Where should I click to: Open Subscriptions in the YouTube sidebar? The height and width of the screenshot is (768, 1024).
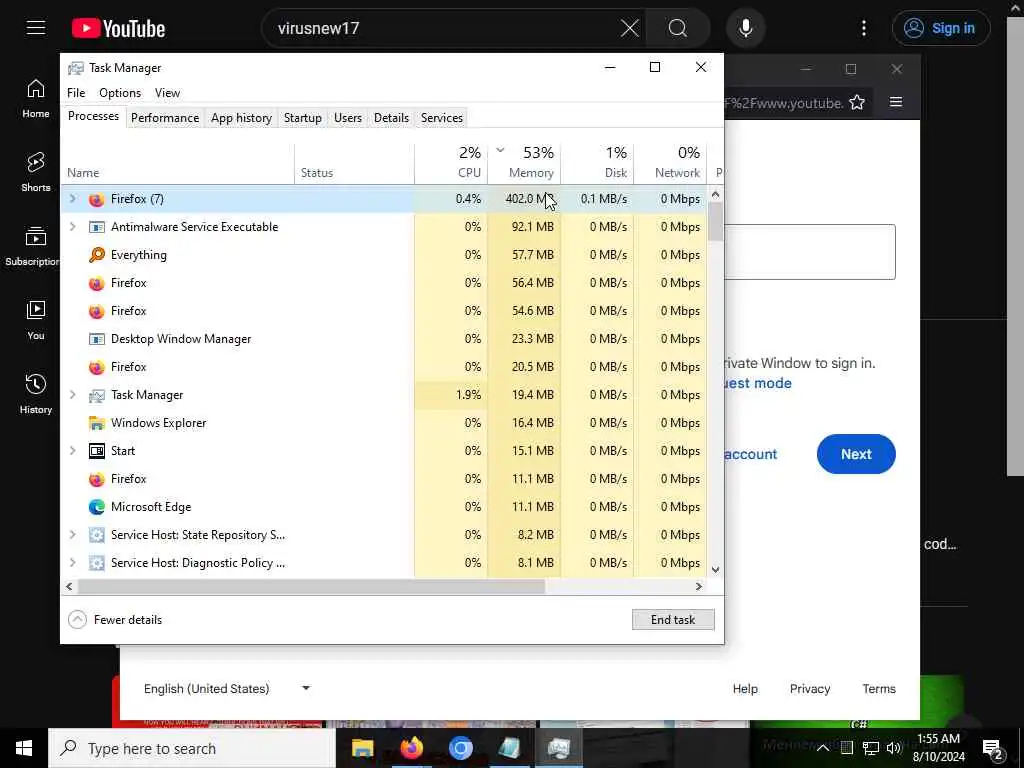[x=33, y=246]
